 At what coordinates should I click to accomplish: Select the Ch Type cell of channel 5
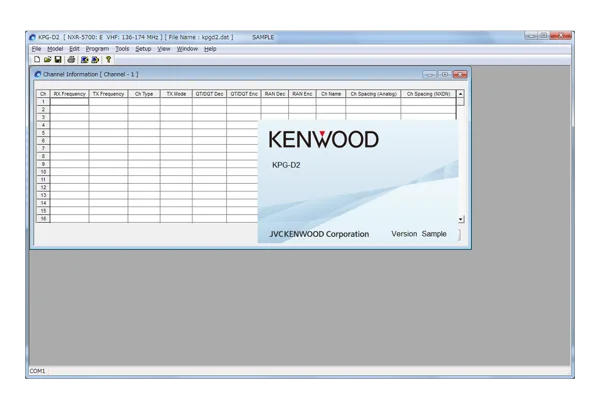144,133
